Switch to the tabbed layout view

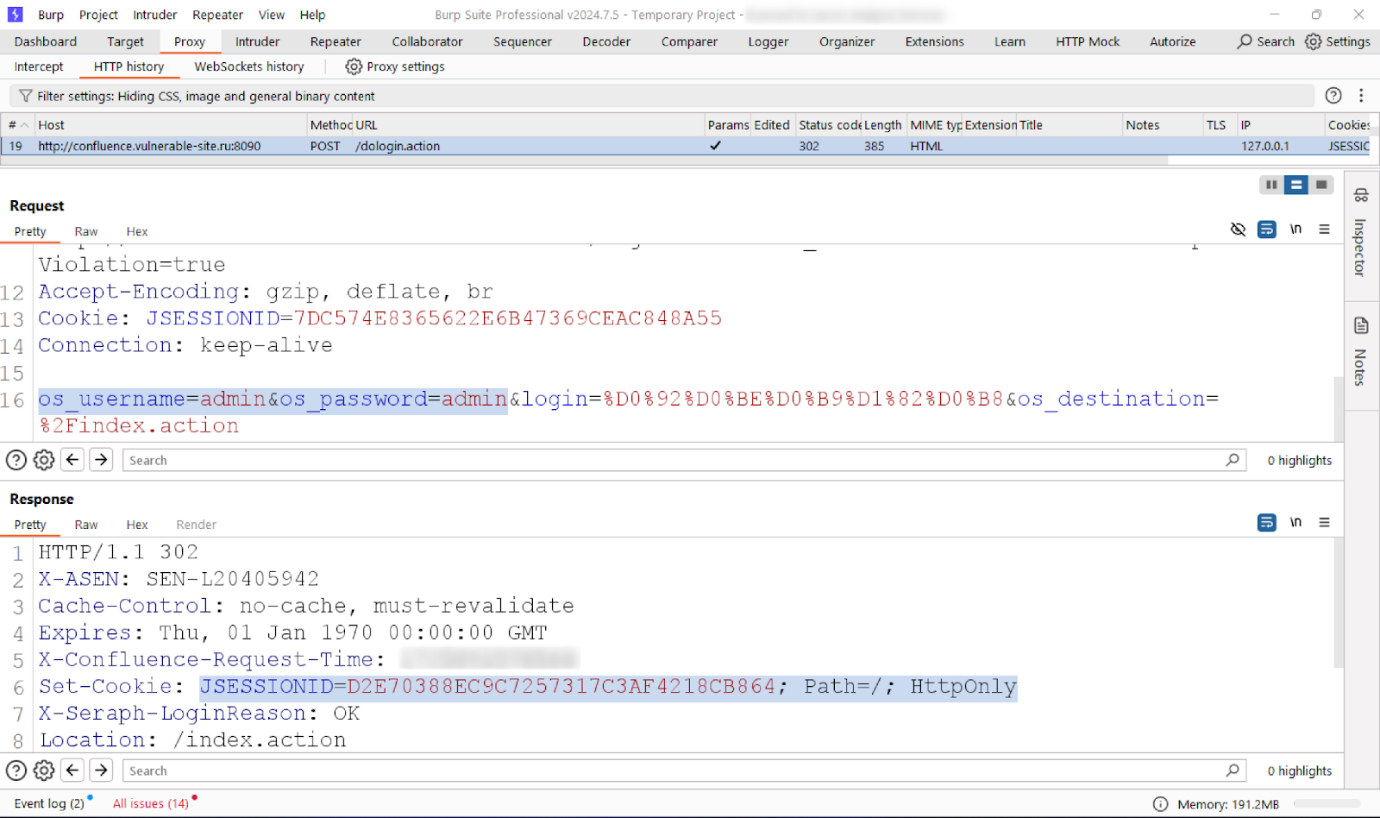(x=1322, y=185)
